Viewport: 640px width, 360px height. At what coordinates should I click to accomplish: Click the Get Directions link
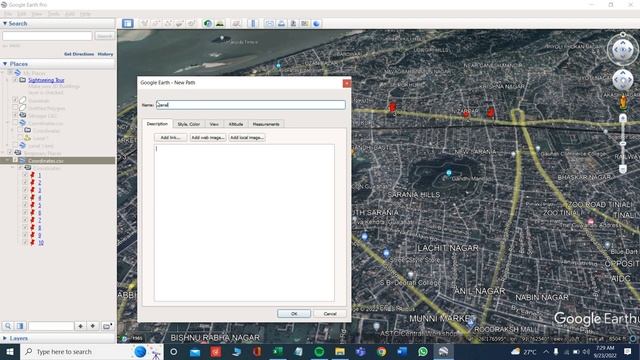point(79,54)
